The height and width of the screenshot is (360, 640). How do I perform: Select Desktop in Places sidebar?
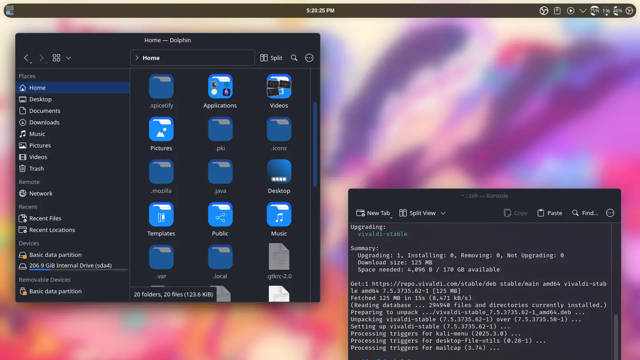73,99
